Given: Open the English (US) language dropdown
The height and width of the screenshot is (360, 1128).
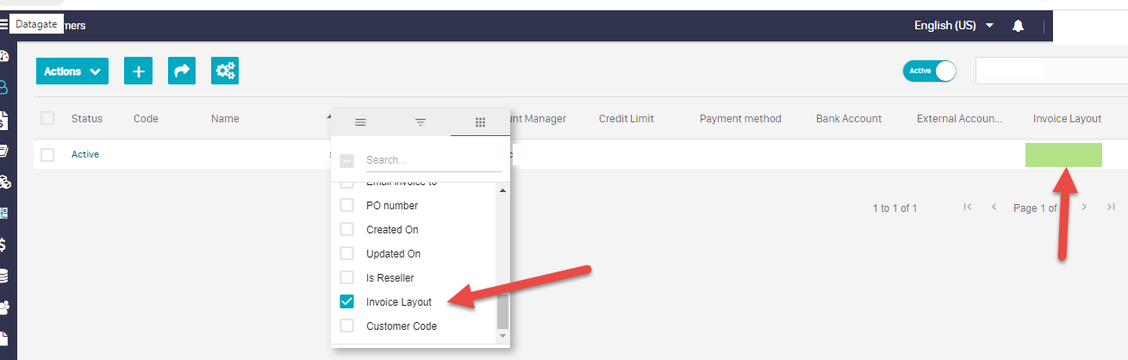Looking at the screenshot, I should [954, 26].
